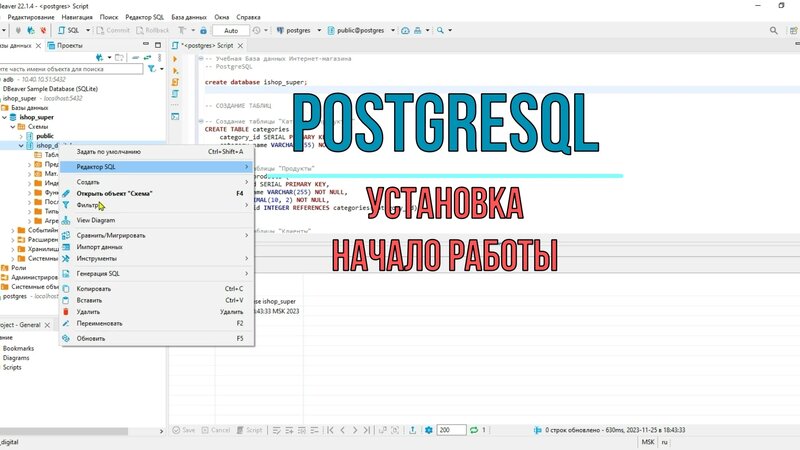Select the Роли folder in tree

pos(18,268)
